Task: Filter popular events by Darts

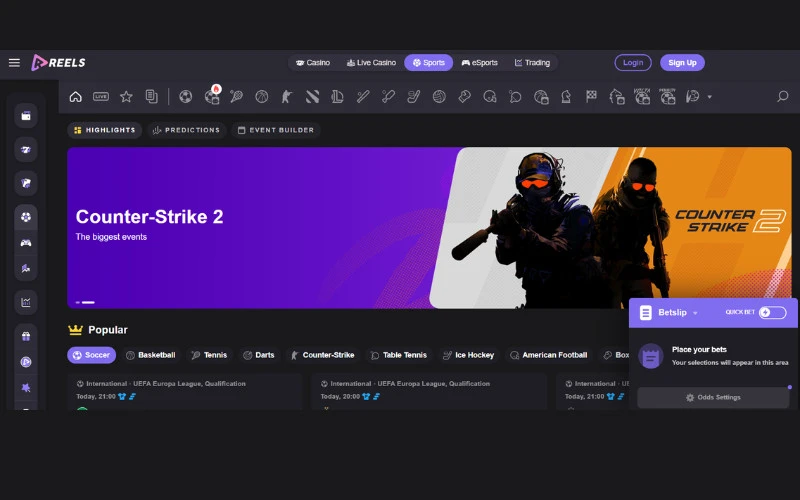Action: click(259, 355)
